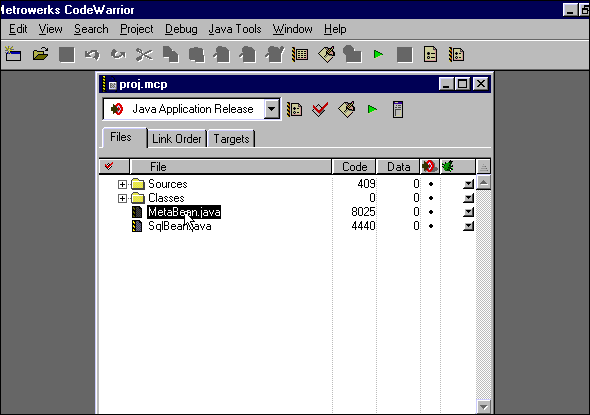590x415 pixels.
Task: Click the striped grid icon in main toolbar
Action: point(300,55)
